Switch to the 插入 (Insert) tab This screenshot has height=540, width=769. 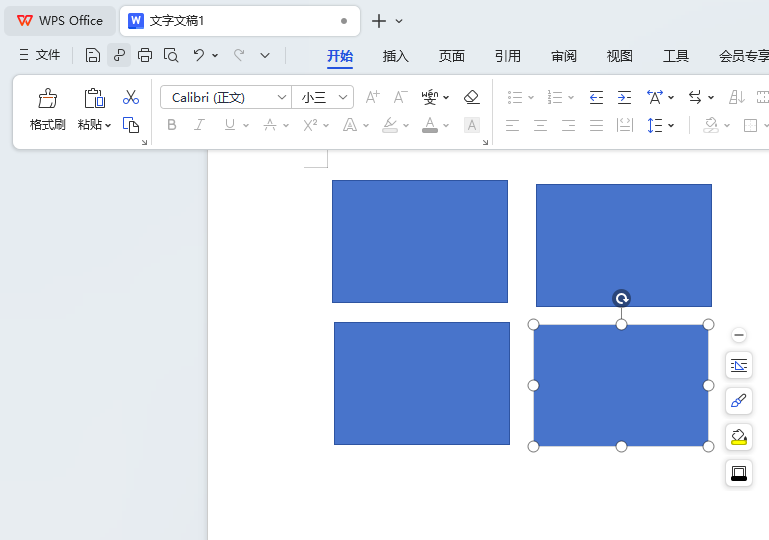click(396, 56)
